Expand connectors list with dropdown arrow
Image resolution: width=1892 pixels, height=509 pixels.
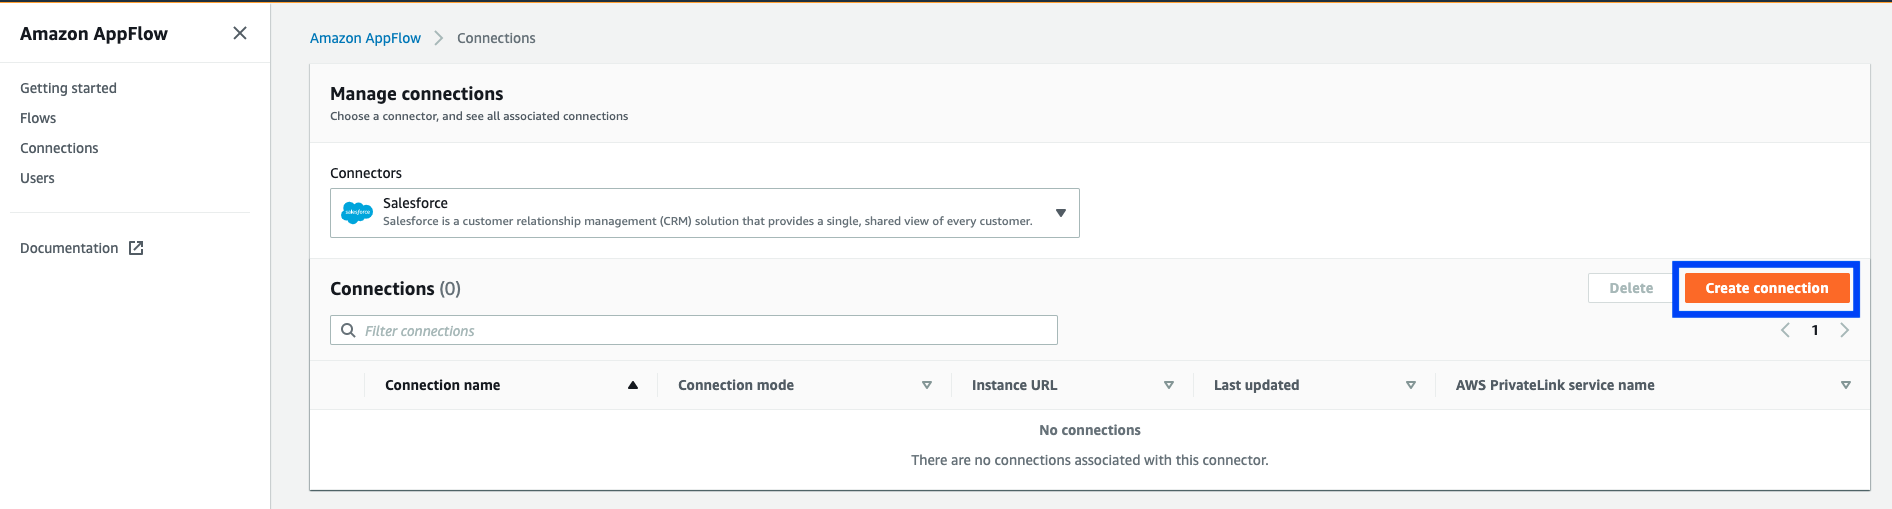(1061, 213)
